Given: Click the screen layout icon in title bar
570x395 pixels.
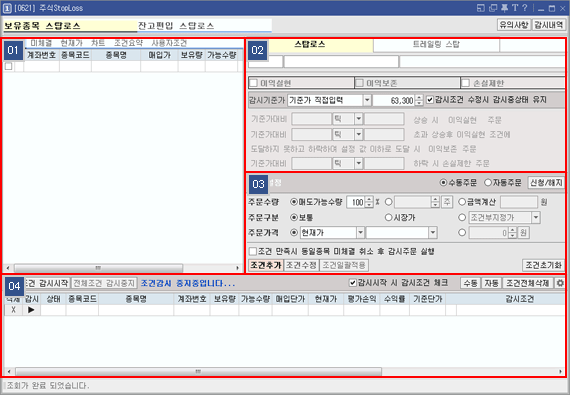Looking at the screenshot, I should [x=481, y=8].
